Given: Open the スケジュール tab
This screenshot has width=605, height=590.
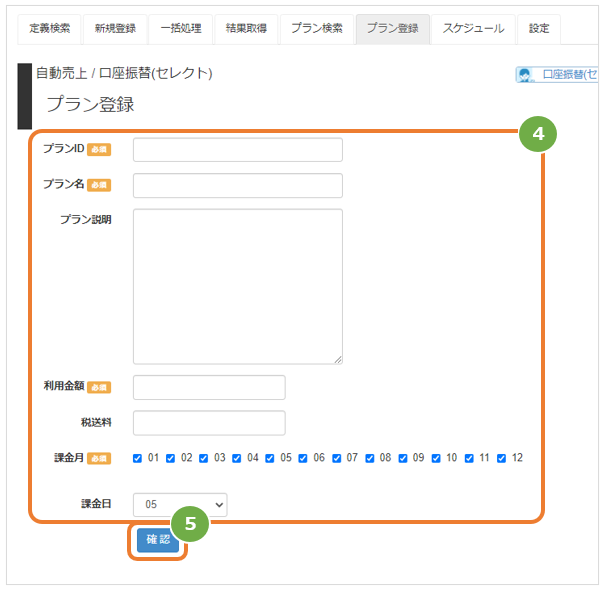Looking at the screenshot, I should (x=473, y=29).
